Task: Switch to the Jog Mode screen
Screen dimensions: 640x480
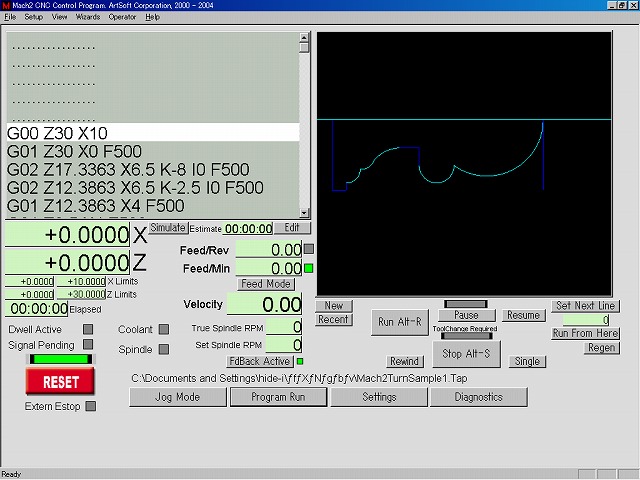Action: pyautogui.click(x=178, y=397)
